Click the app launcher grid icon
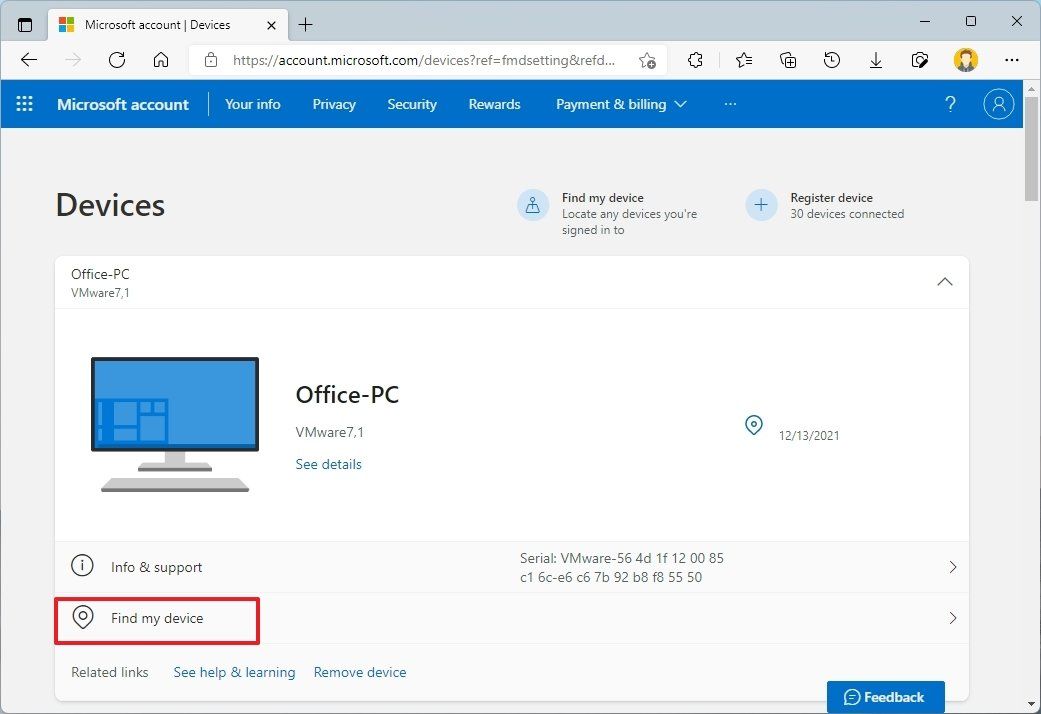1041x714 pixels. (24, 103)
